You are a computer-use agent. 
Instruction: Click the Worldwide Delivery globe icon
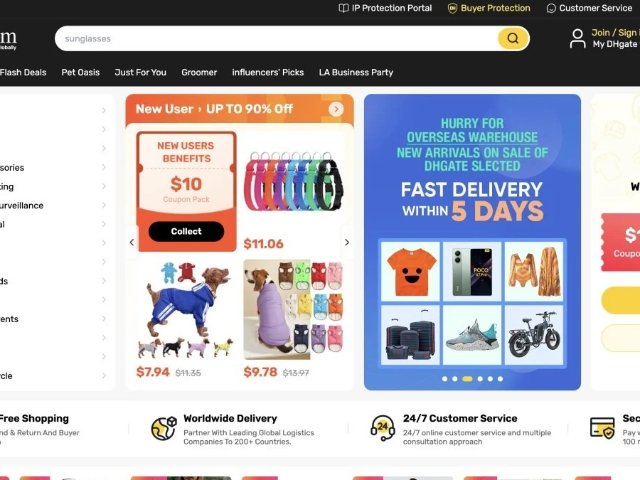164,428
